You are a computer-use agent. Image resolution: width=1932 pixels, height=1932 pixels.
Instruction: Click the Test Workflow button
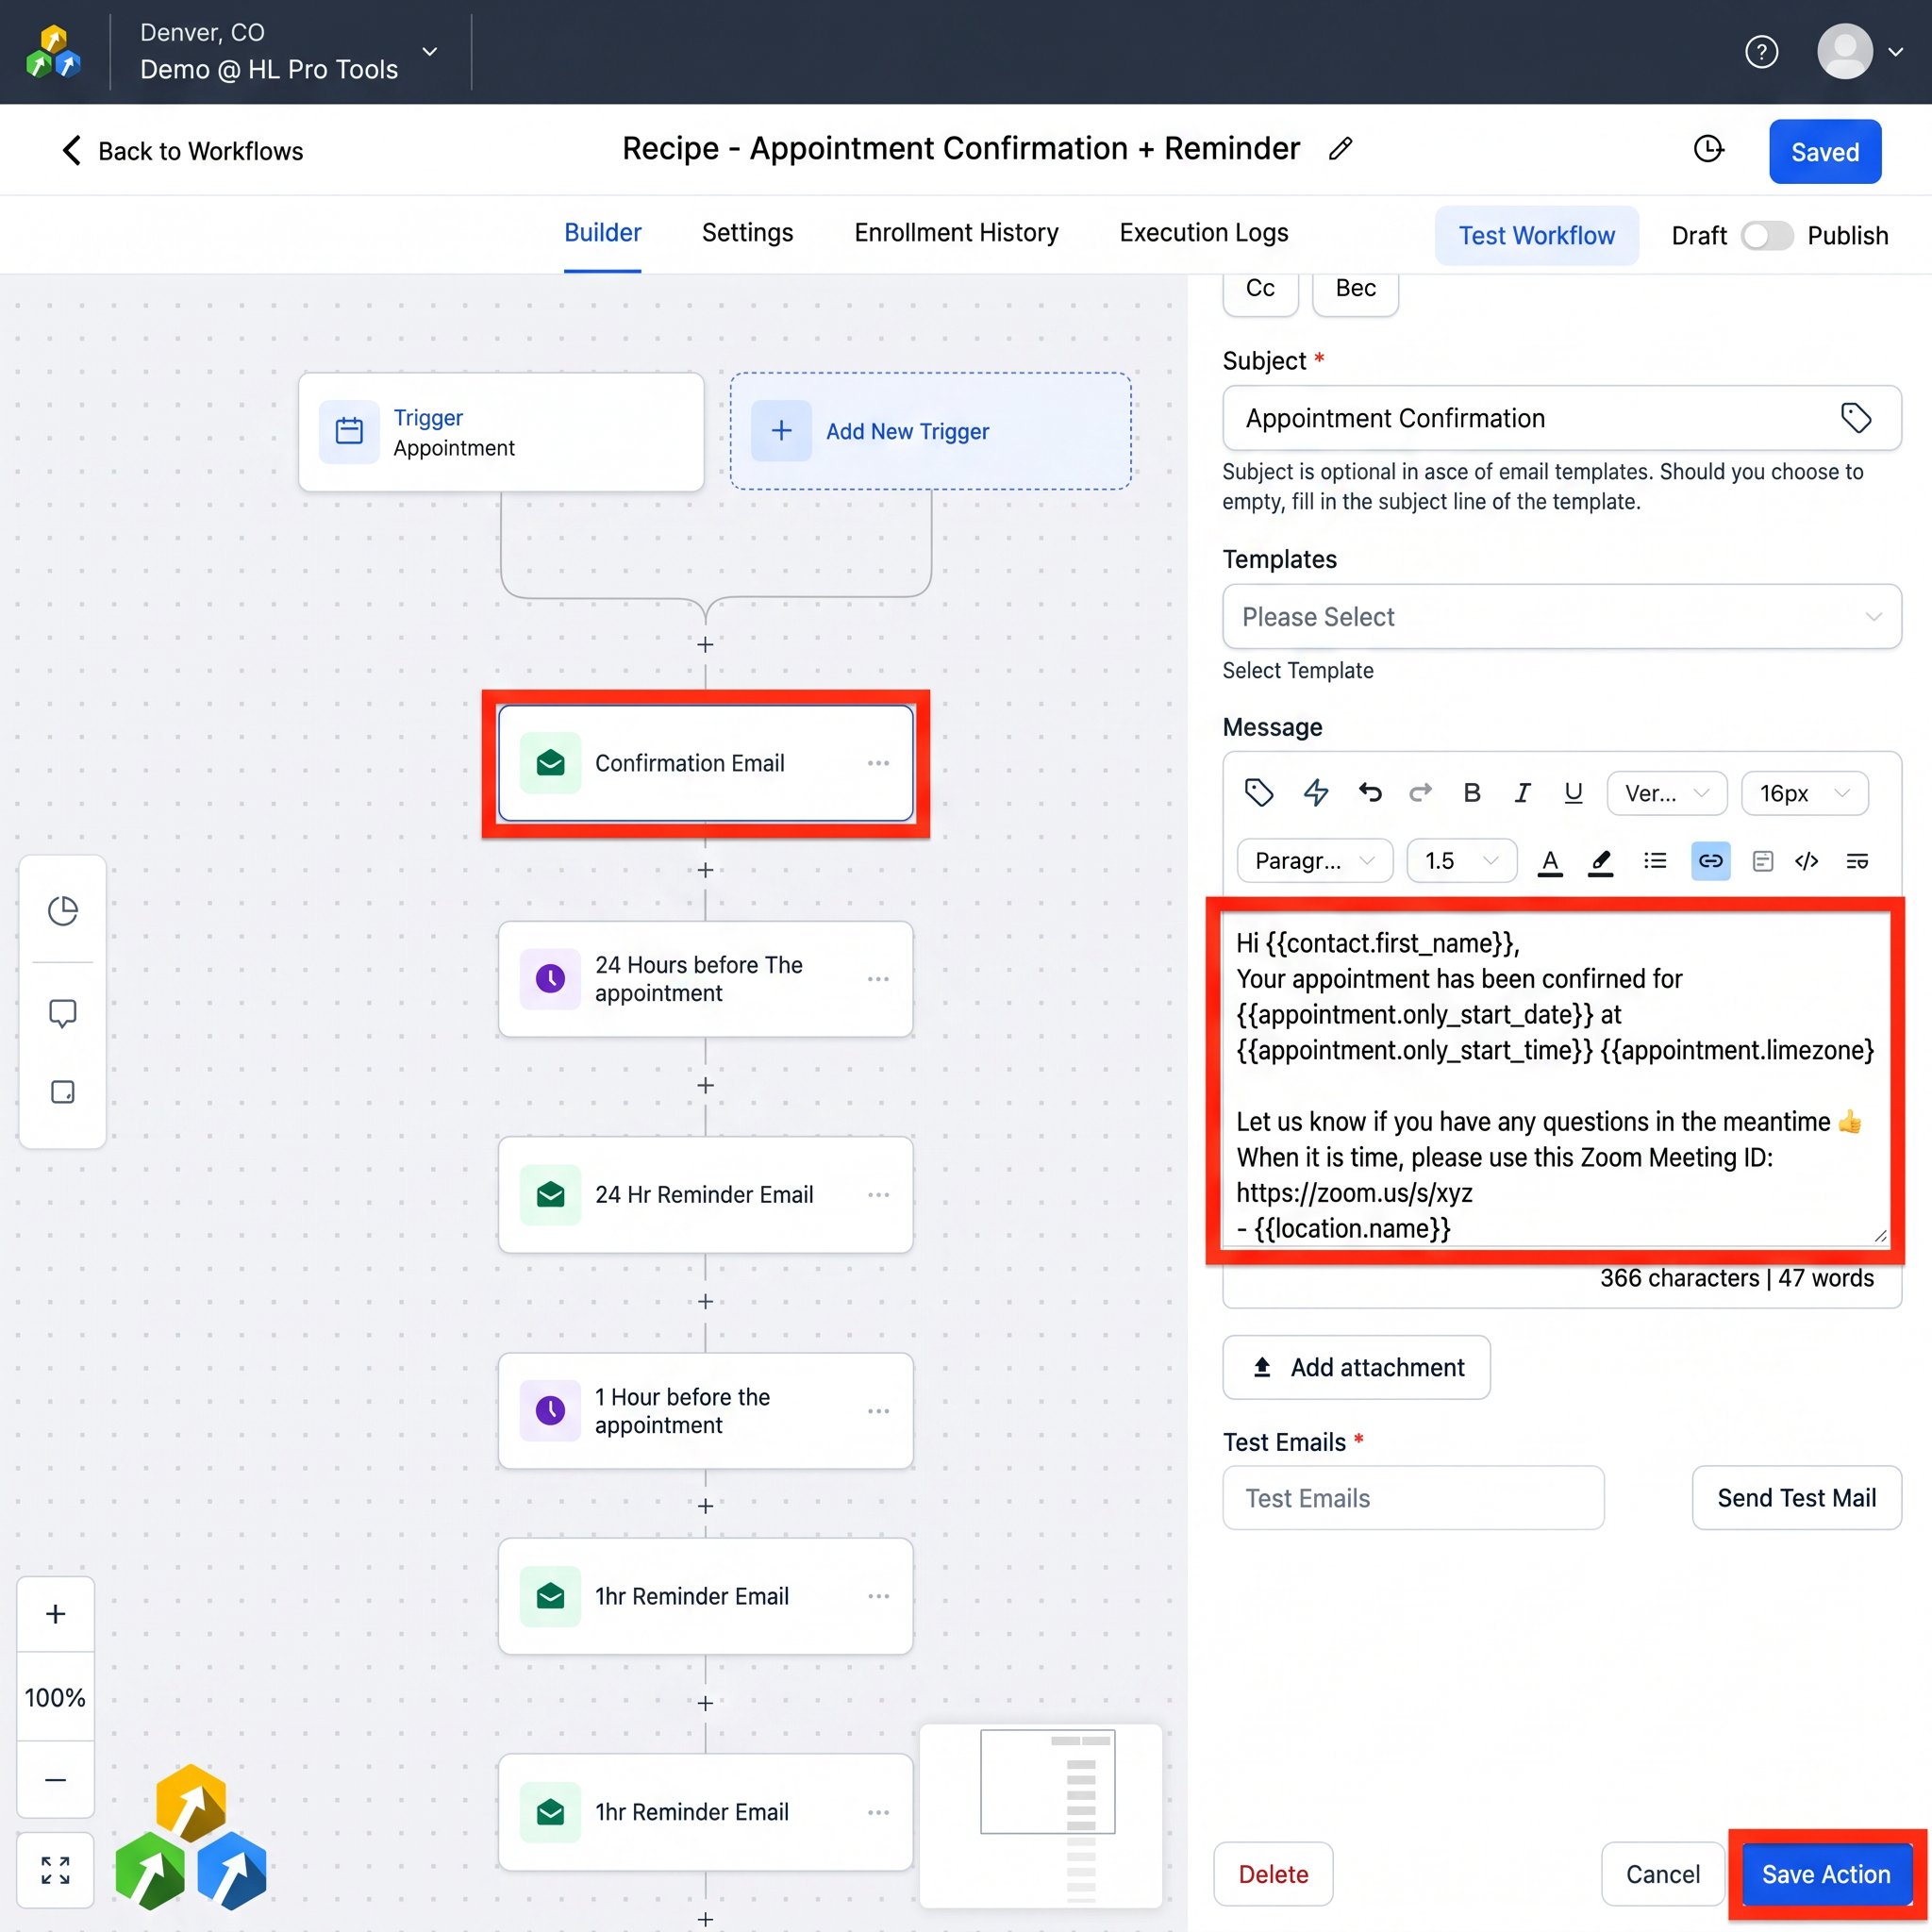(1536, 236)
